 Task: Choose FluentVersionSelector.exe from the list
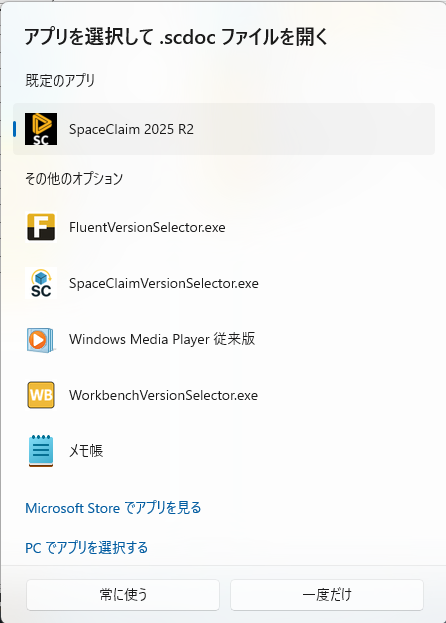pyautogui.click(x=224, y=227)
